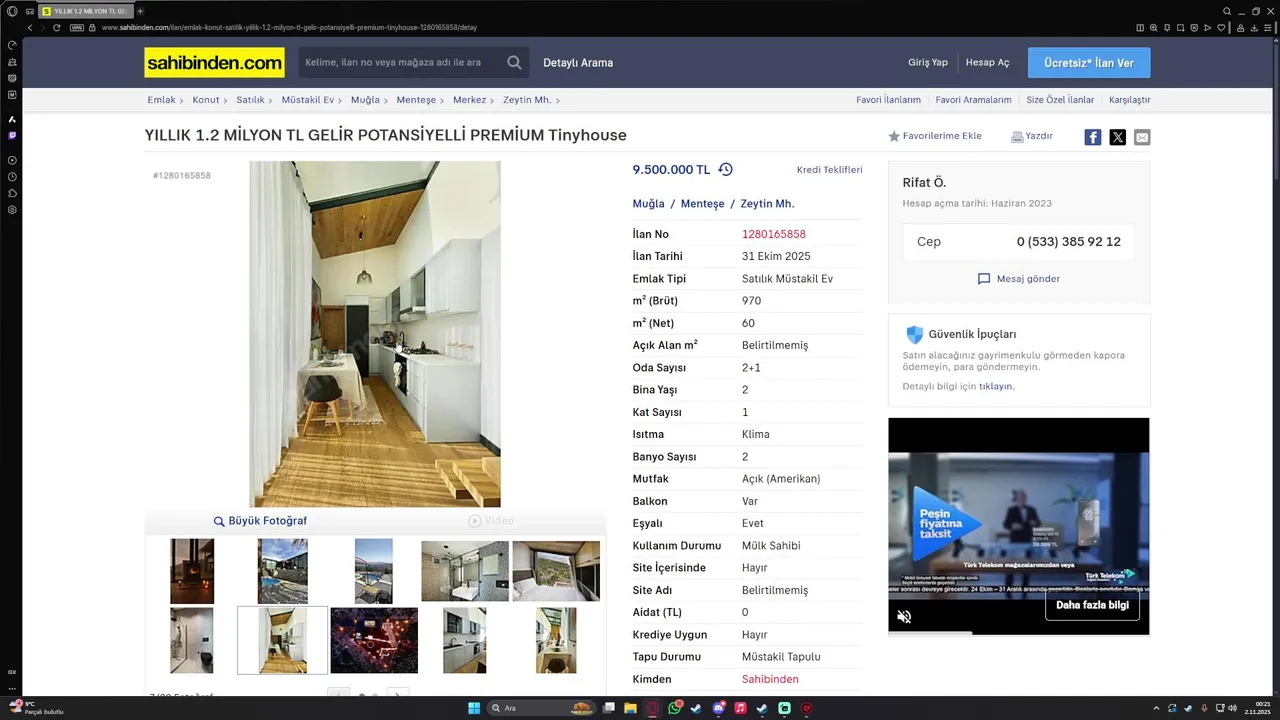Open the Zeytin Mh. breadcrumb
This screenshot has height=720, width=1280.
click(x=527, y=100)
